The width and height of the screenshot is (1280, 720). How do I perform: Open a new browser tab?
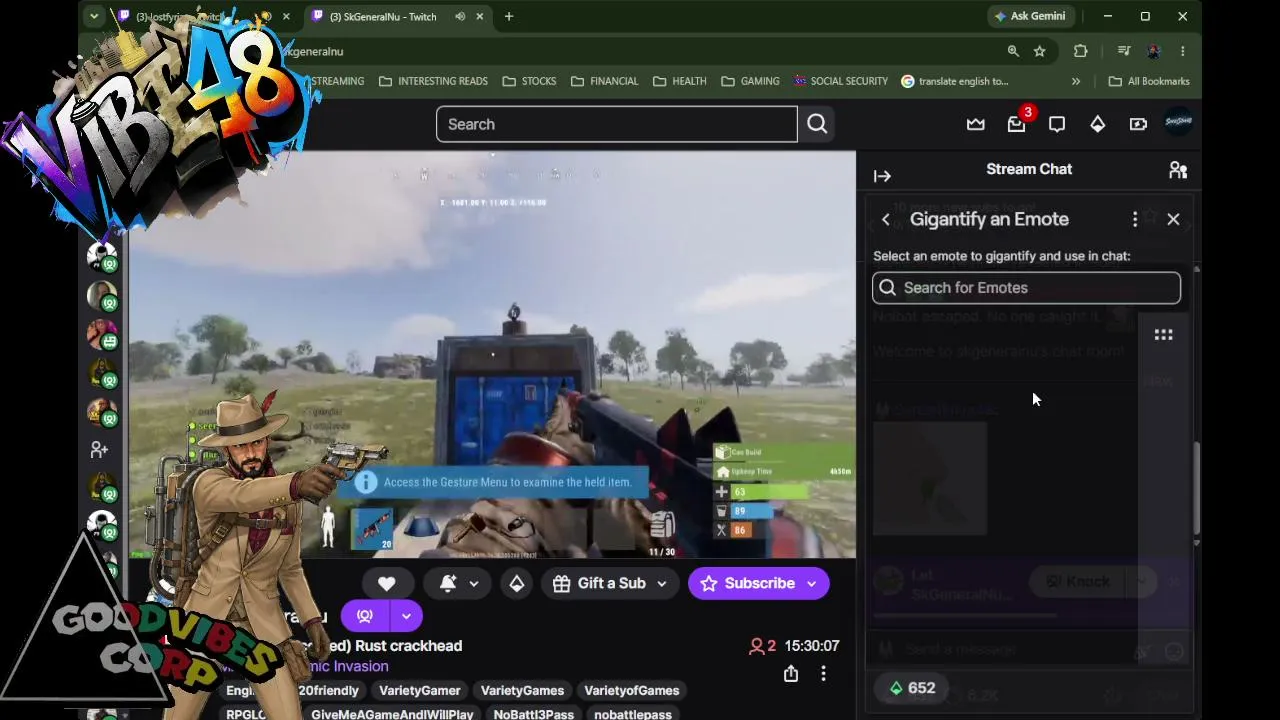tap(509, 16)
